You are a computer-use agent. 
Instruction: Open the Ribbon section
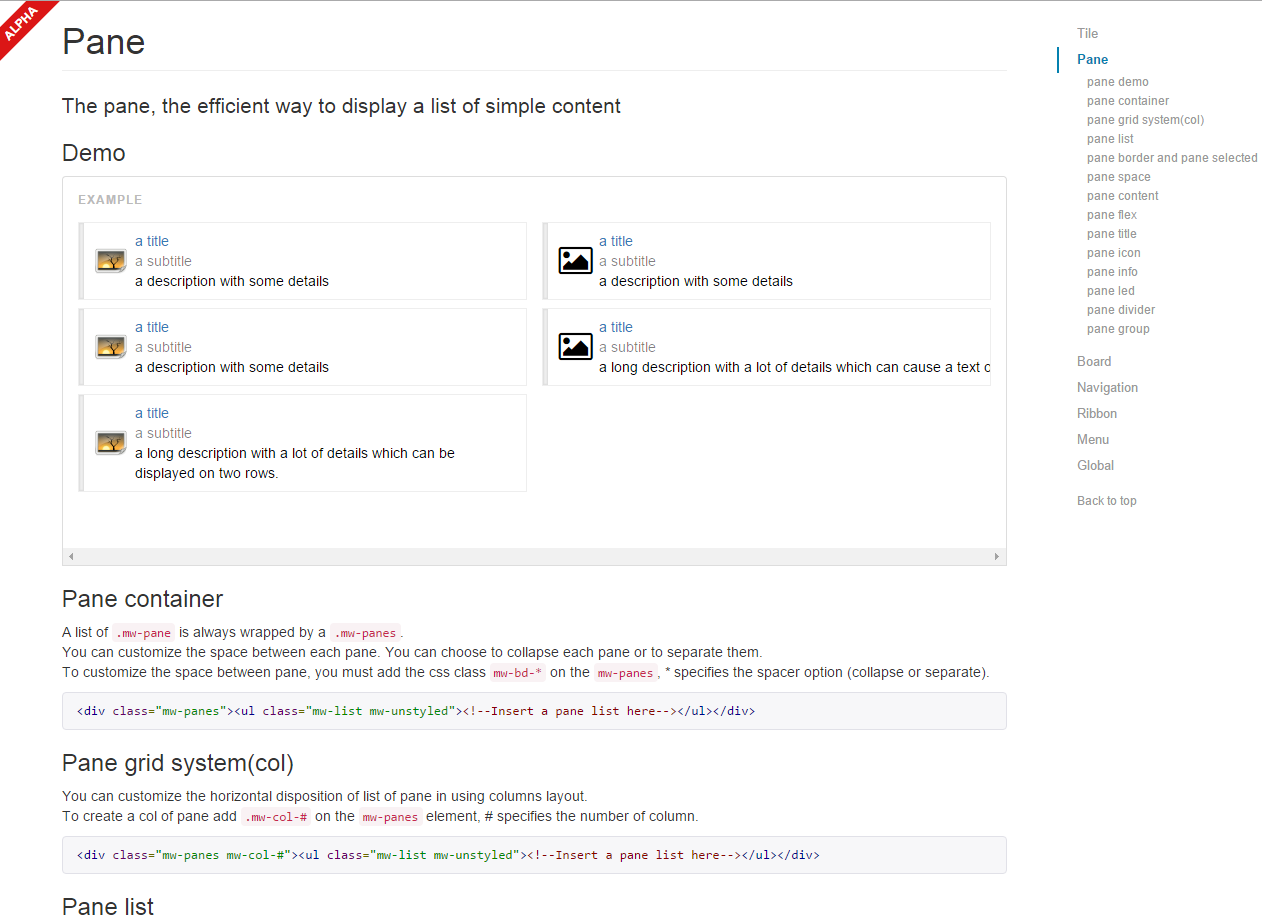(x=1097, y=413)
